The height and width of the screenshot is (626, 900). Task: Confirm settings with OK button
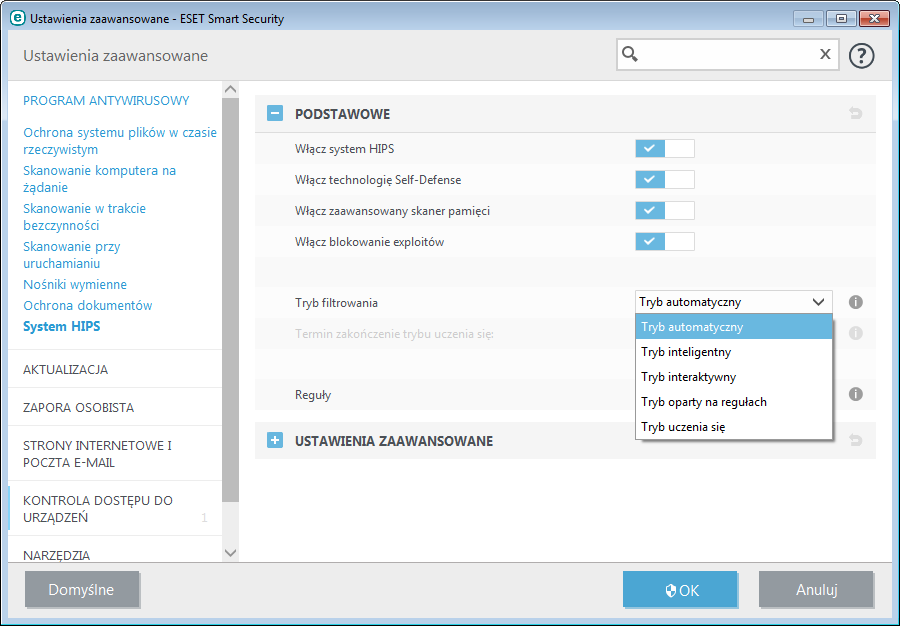coord(680,589)
